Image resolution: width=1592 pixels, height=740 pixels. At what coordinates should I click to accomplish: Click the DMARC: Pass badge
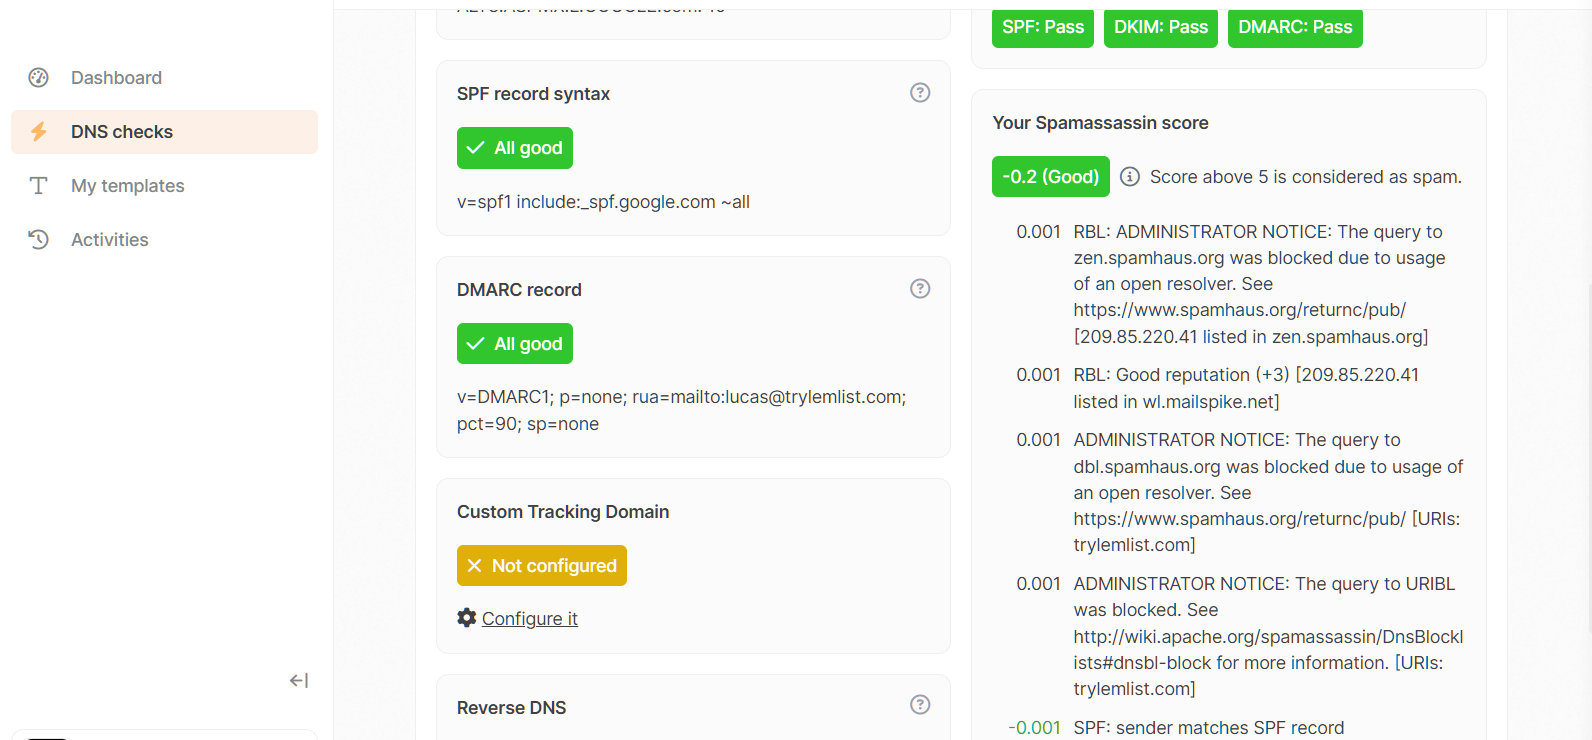[x=1295, y=27]
